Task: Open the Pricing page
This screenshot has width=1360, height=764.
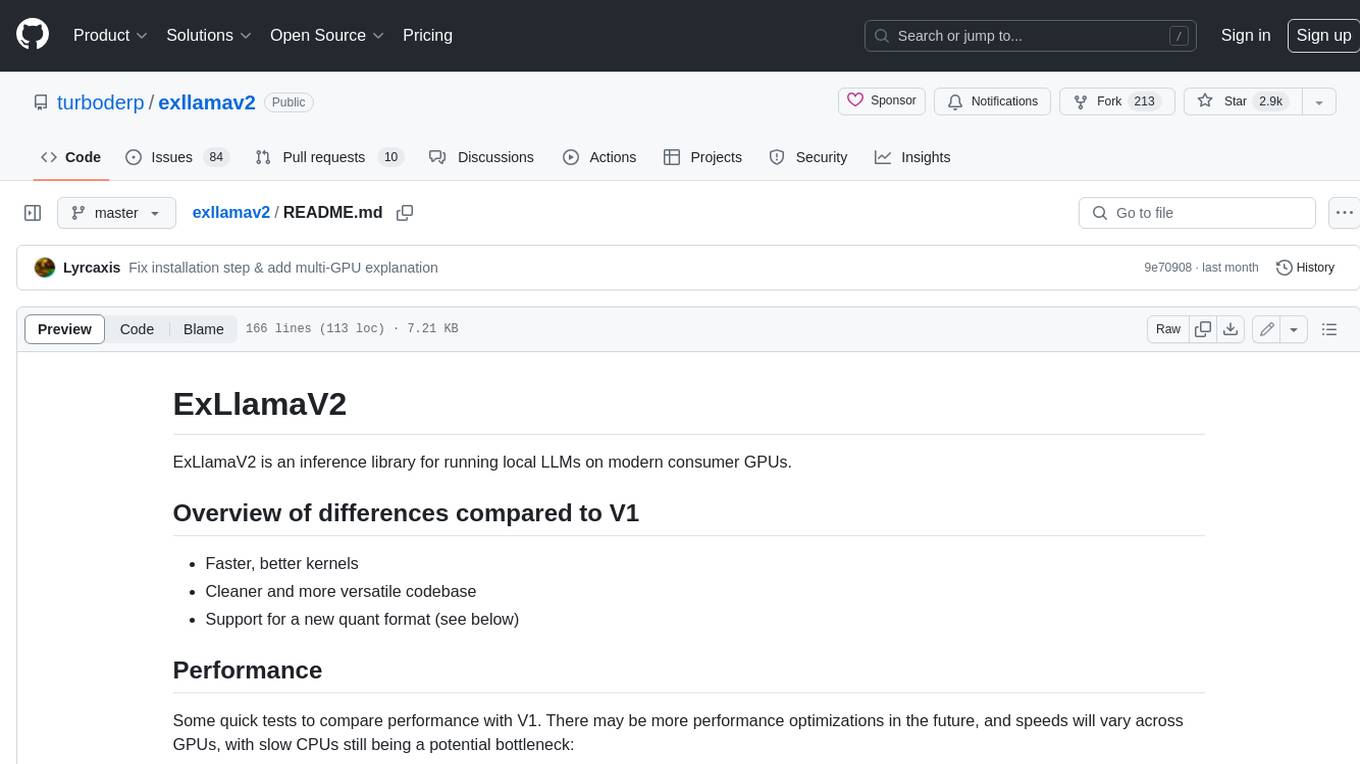Action: coord(427,35)
